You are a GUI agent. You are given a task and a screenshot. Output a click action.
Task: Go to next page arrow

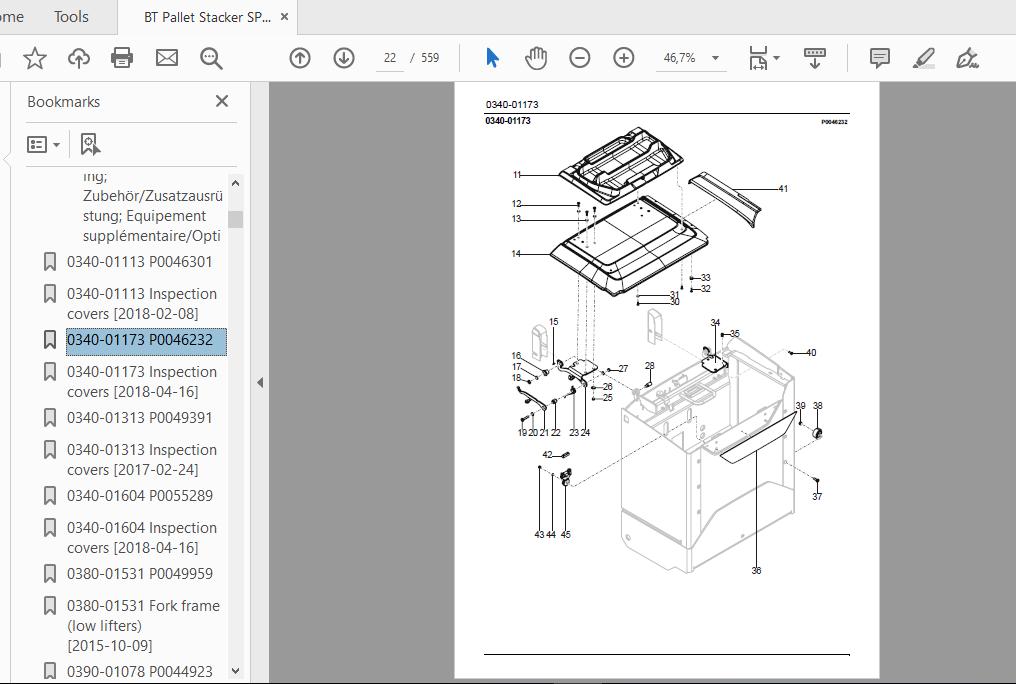pos(343,58)
